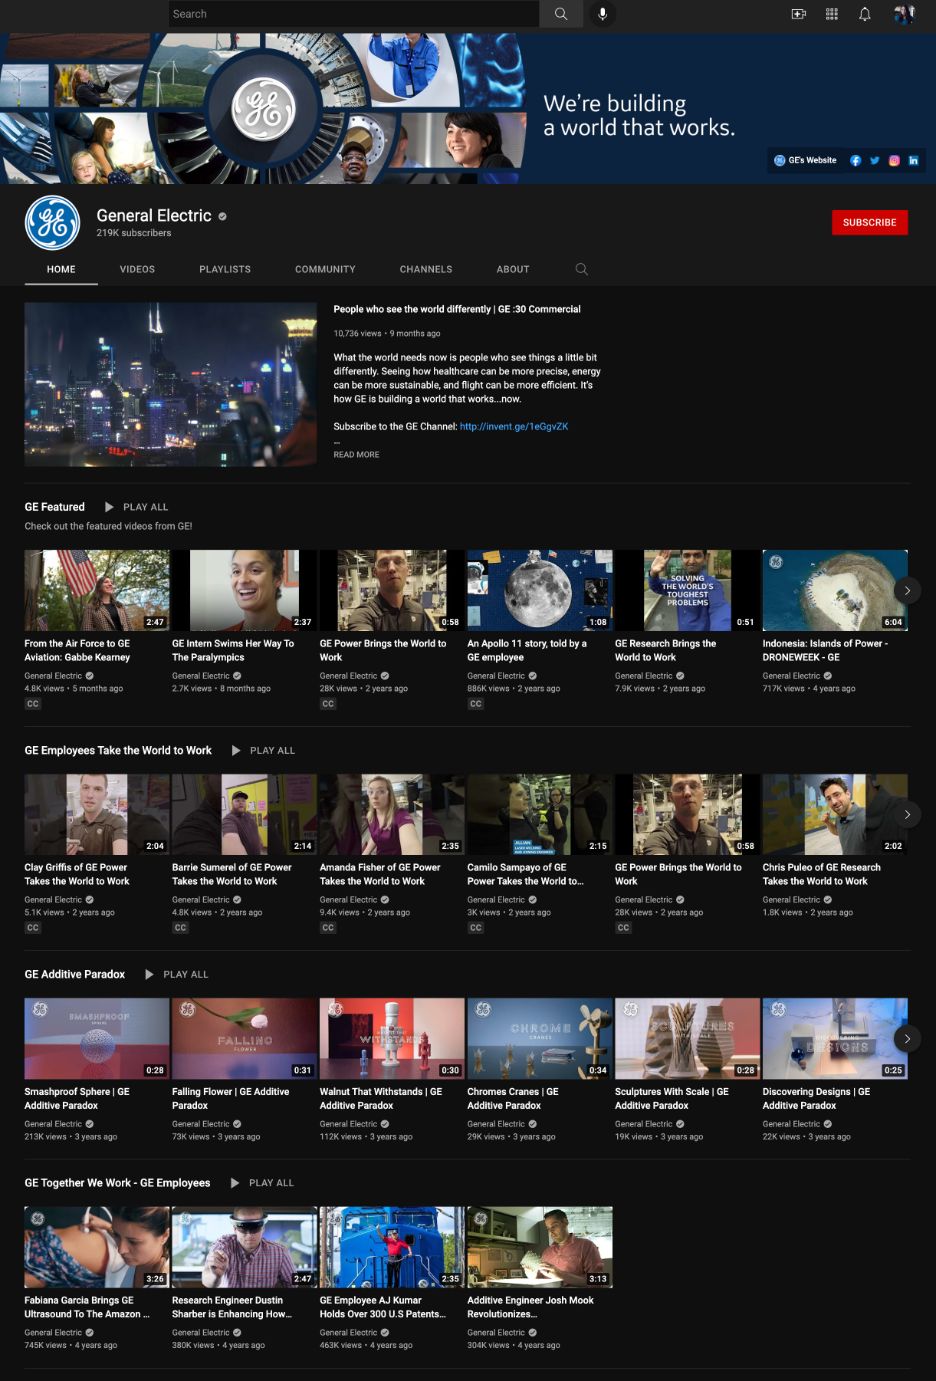Play the featured city skyline video thumbnail

[171, 385]
